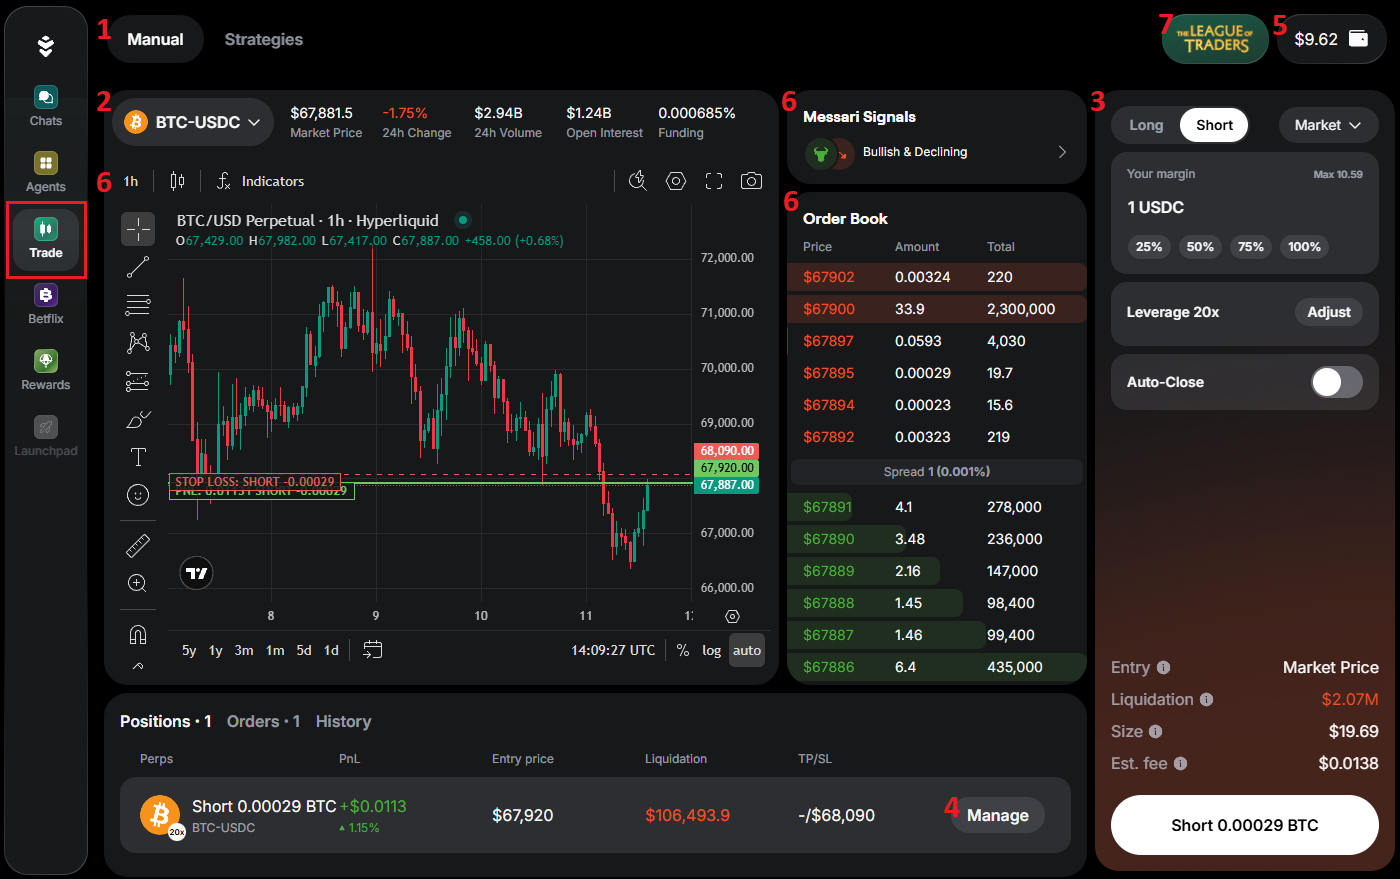Switch to the Strategies tab
The image size is (1400, 879).
tap(263, 39)
